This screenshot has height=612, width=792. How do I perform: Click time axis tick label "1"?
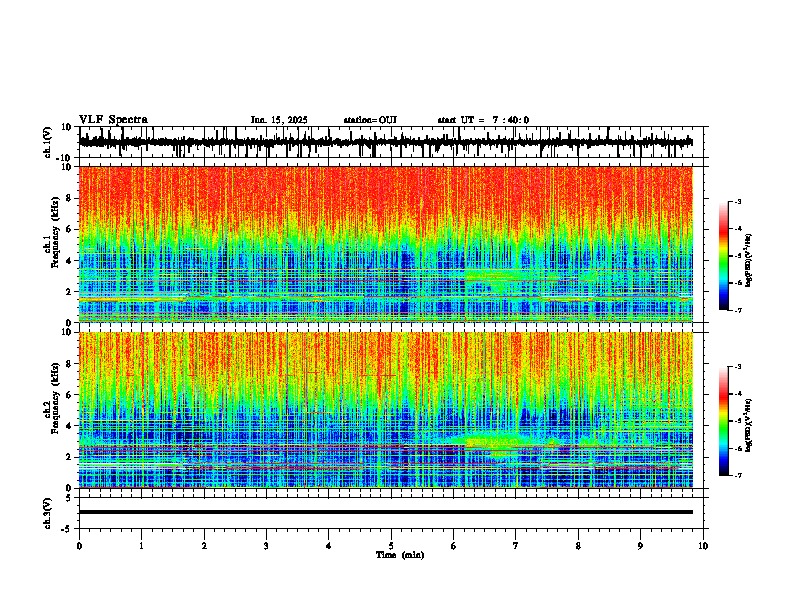pyautogui.click(x=141, y=546)
